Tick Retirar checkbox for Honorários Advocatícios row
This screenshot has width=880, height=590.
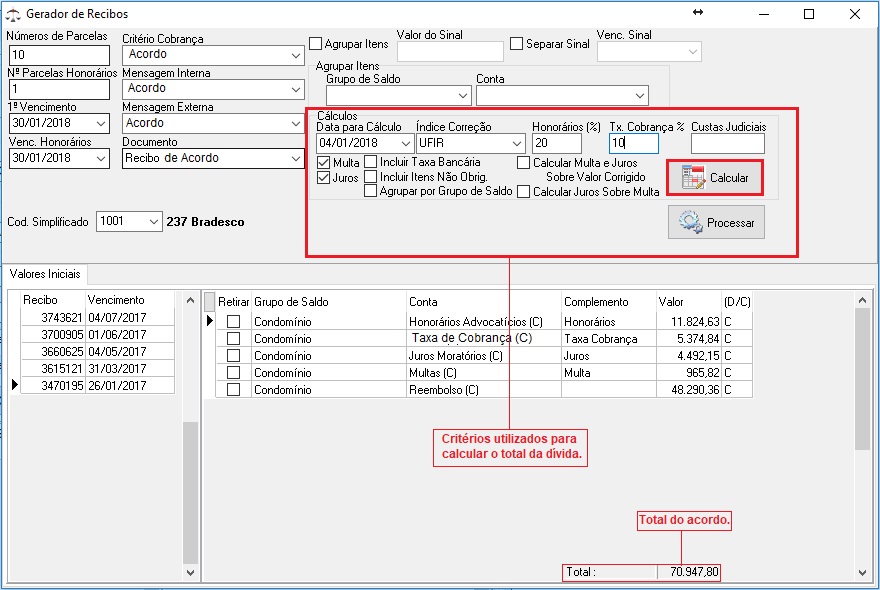tap(233, 322)
